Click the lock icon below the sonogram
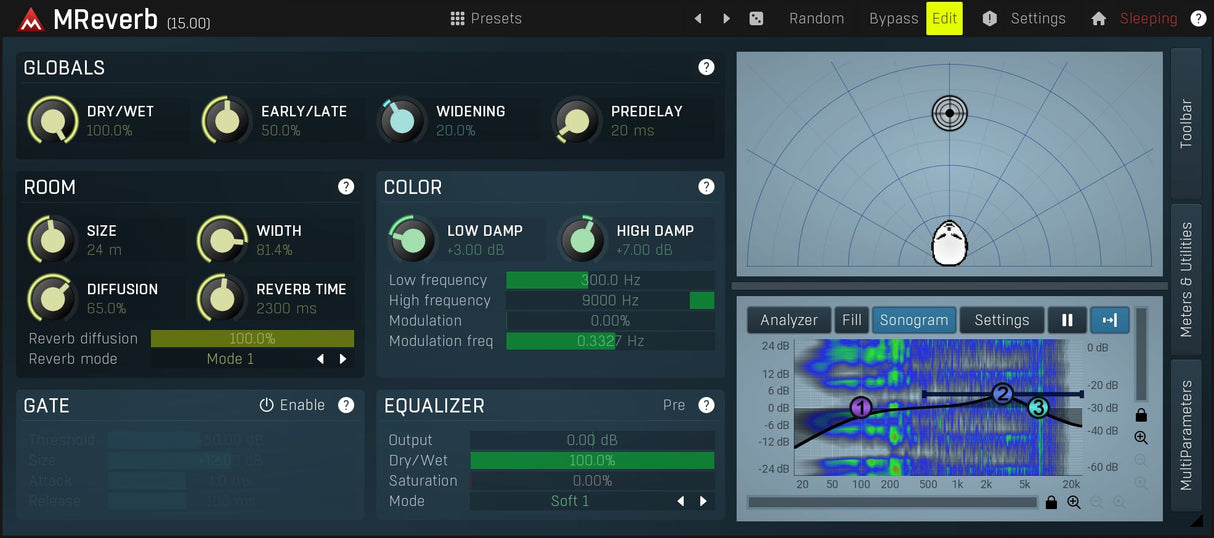This screenshot has height=538, width=1214. click(x=1051, y=503)
